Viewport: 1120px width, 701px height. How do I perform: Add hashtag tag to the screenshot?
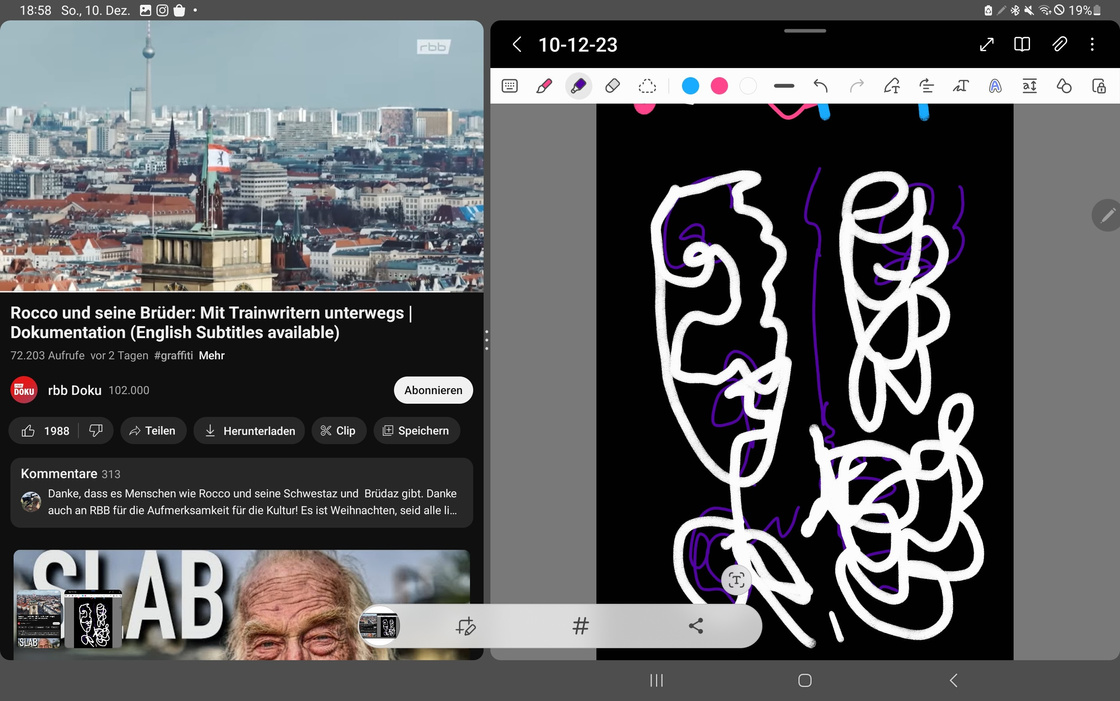[580, 626]
